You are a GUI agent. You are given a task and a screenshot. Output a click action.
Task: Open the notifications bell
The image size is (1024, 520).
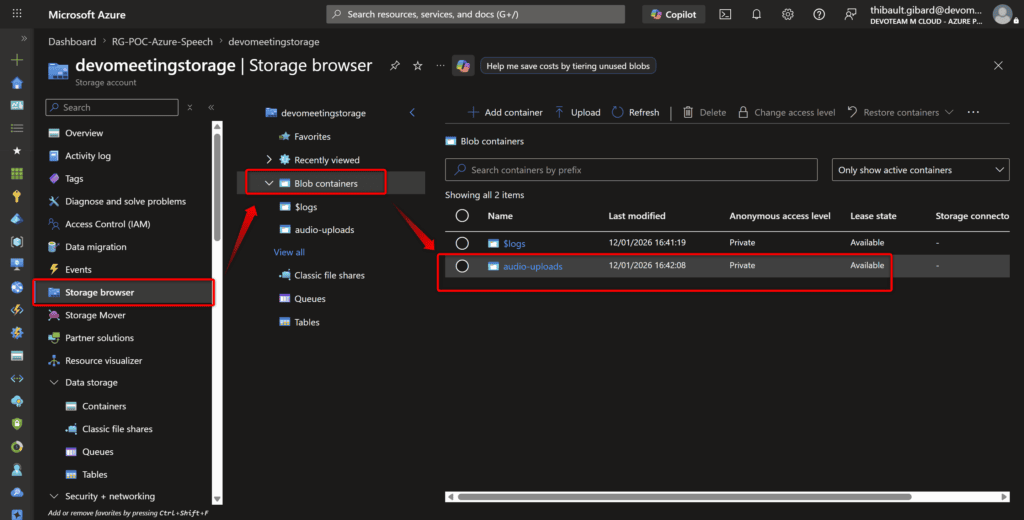point(756,14)
